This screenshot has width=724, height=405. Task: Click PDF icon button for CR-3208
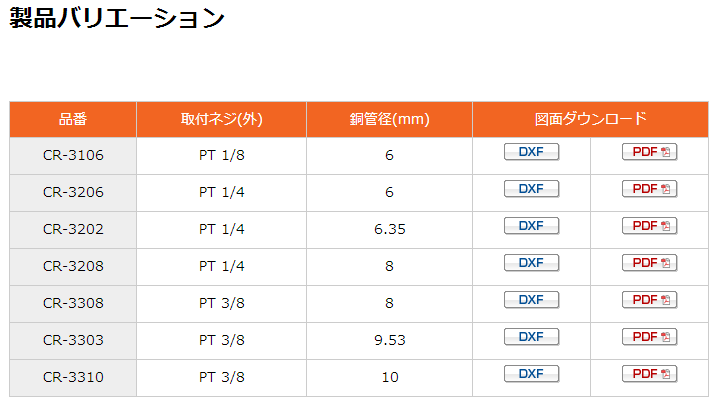click(649, 263)
